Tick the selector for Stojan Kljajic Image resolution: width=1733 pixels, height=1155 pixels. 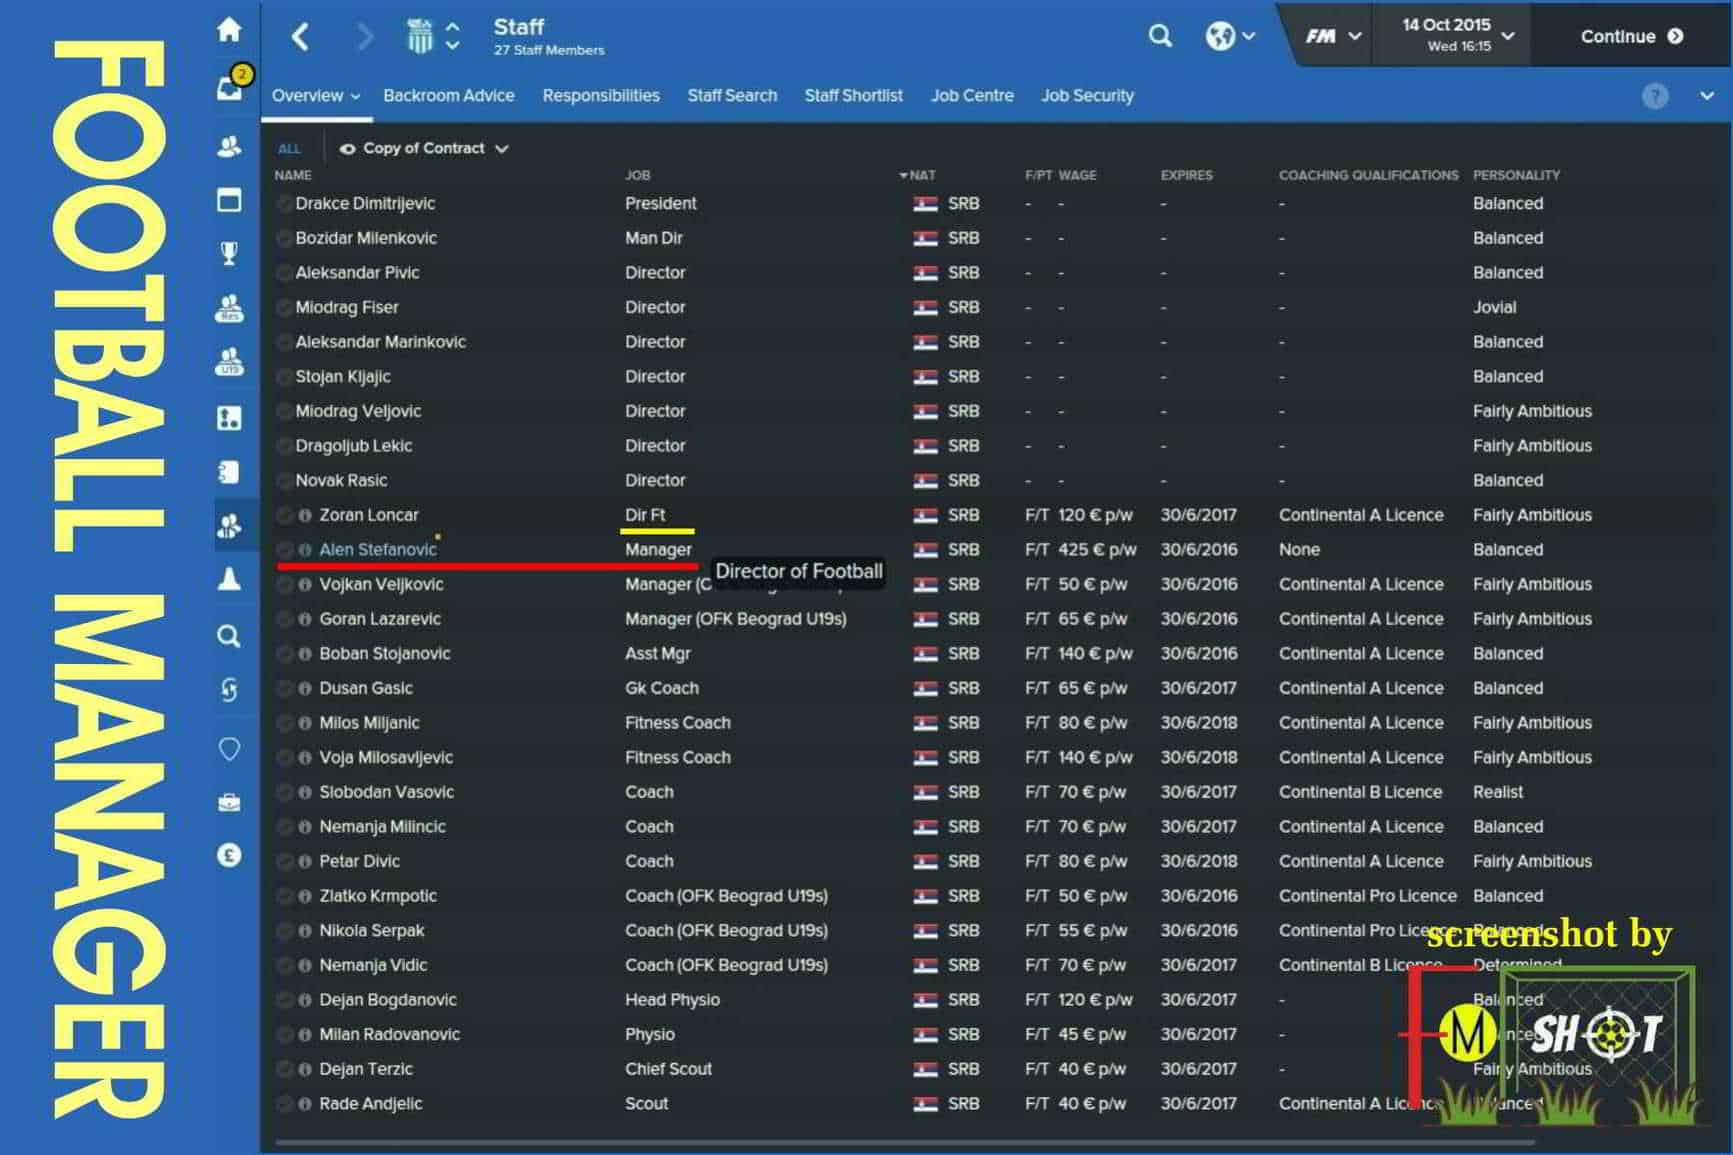pos(285,377)
